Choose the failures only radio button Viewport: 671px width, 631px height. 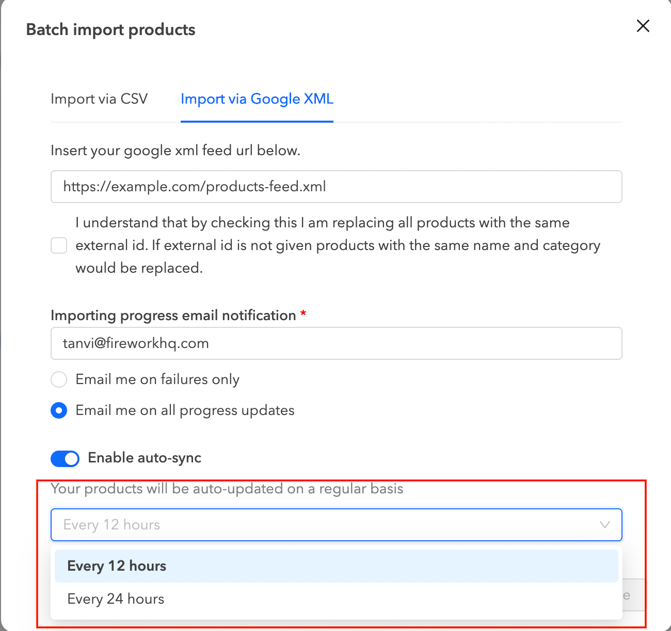[59, 379]
